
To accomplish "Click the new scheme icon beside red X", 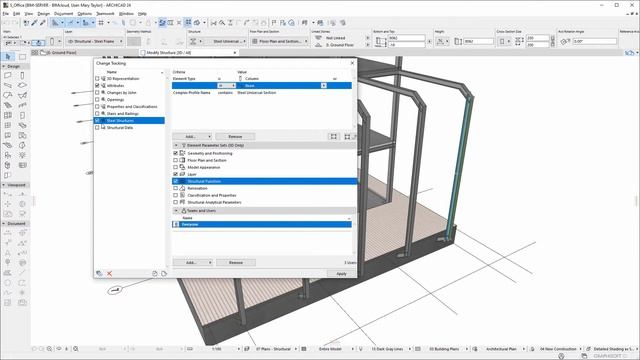I will (99, 273).
